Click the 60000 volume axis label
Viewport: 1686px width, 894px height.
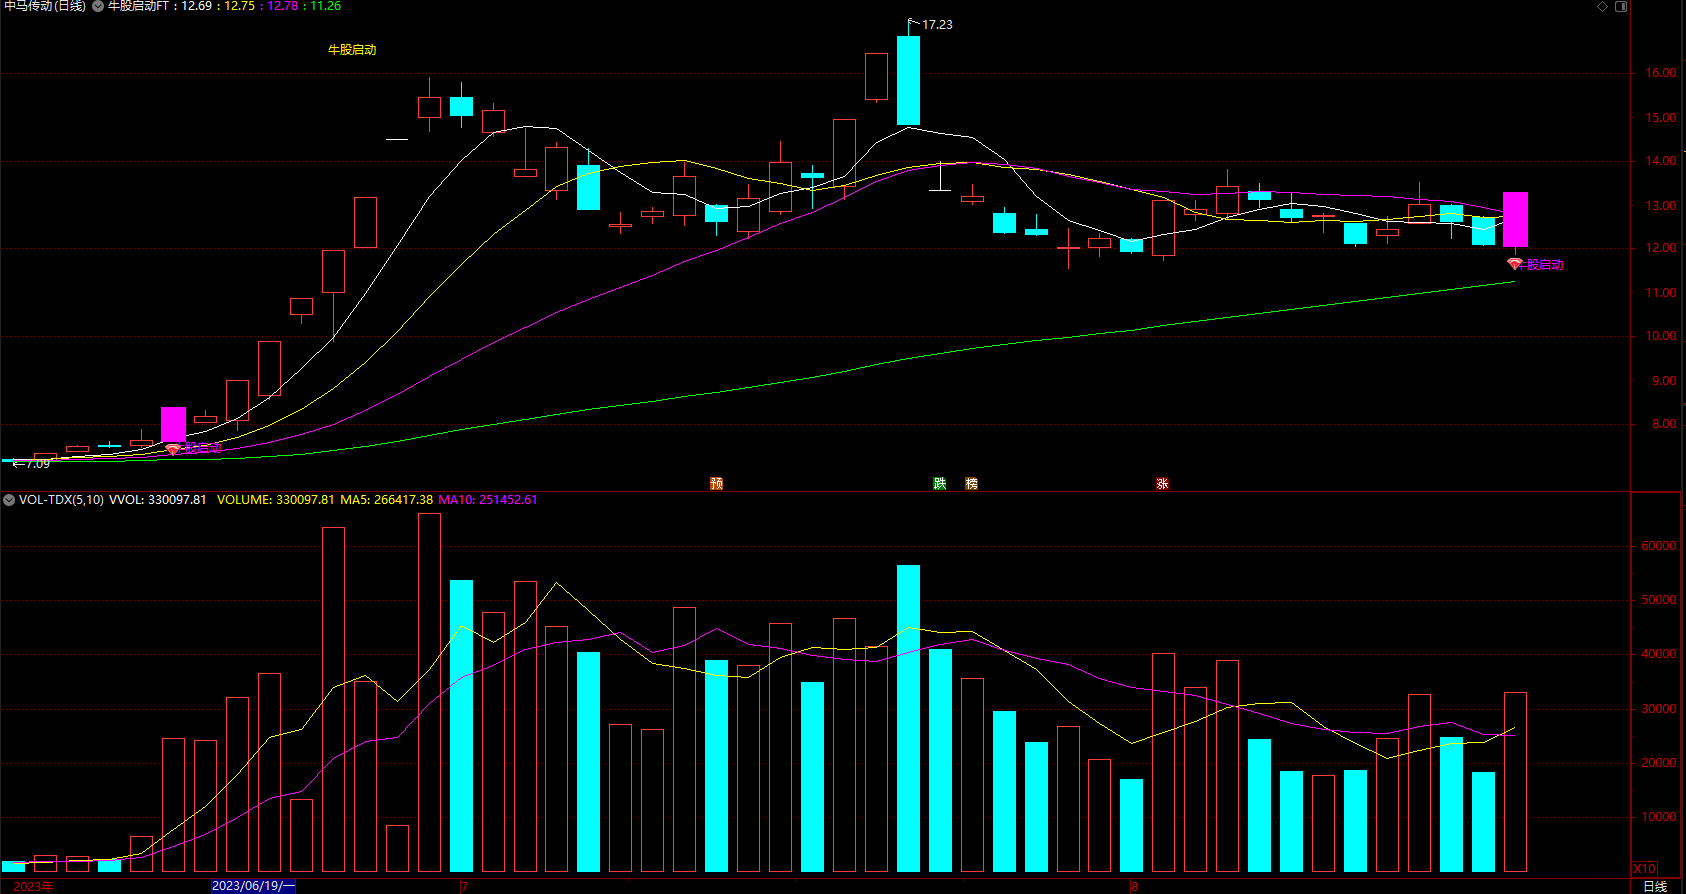pos(1658,546)
